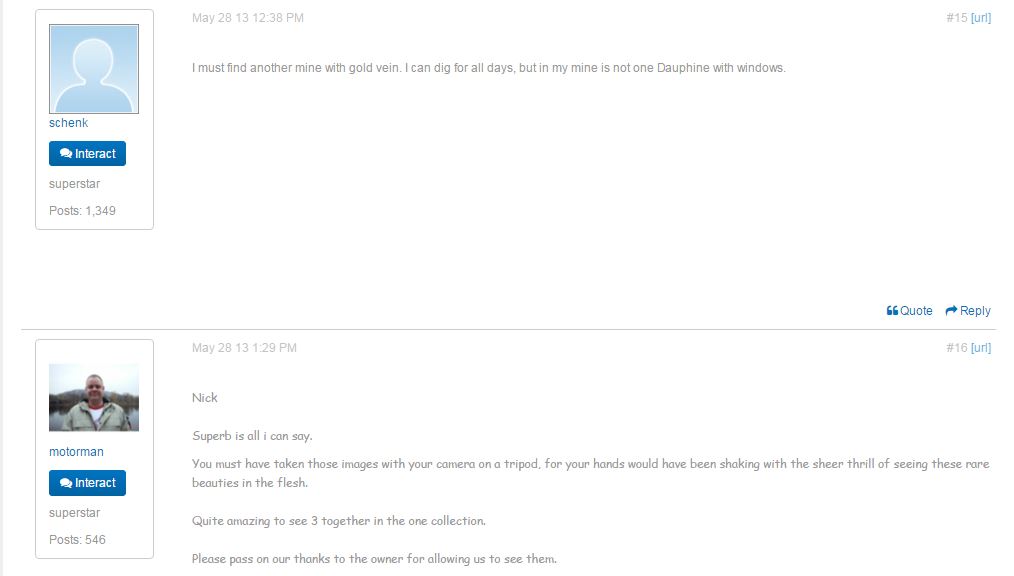
Task: Open schenk's default avatar image
Action: coord(94,69)
